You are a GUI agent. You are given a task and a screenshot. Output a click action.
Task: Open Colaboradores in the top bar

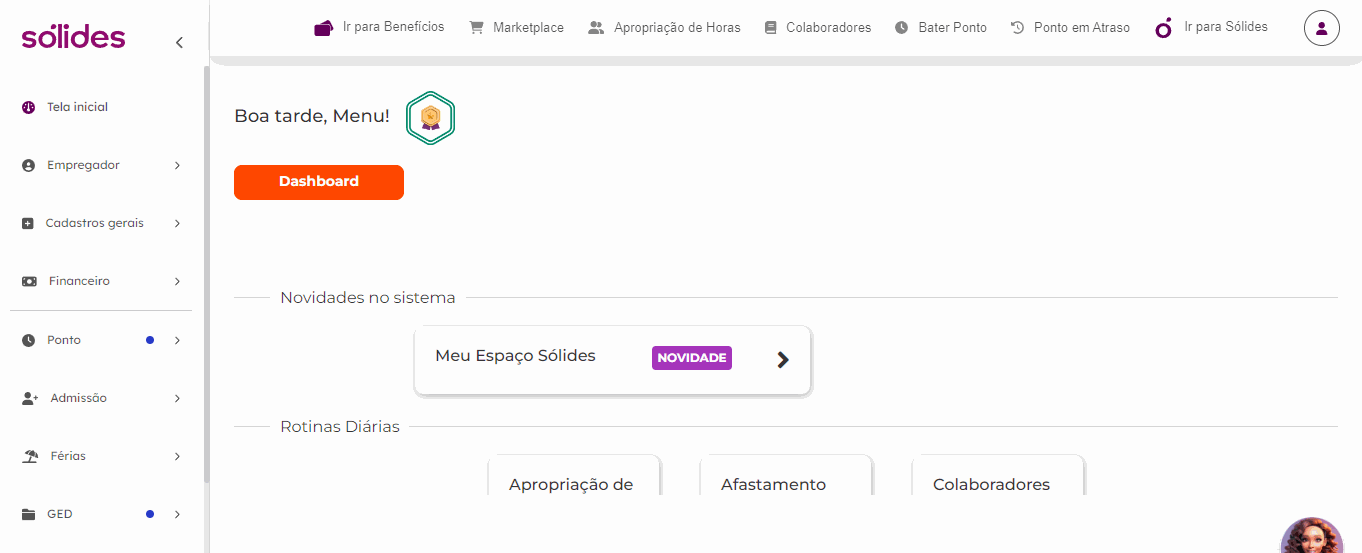828,28
